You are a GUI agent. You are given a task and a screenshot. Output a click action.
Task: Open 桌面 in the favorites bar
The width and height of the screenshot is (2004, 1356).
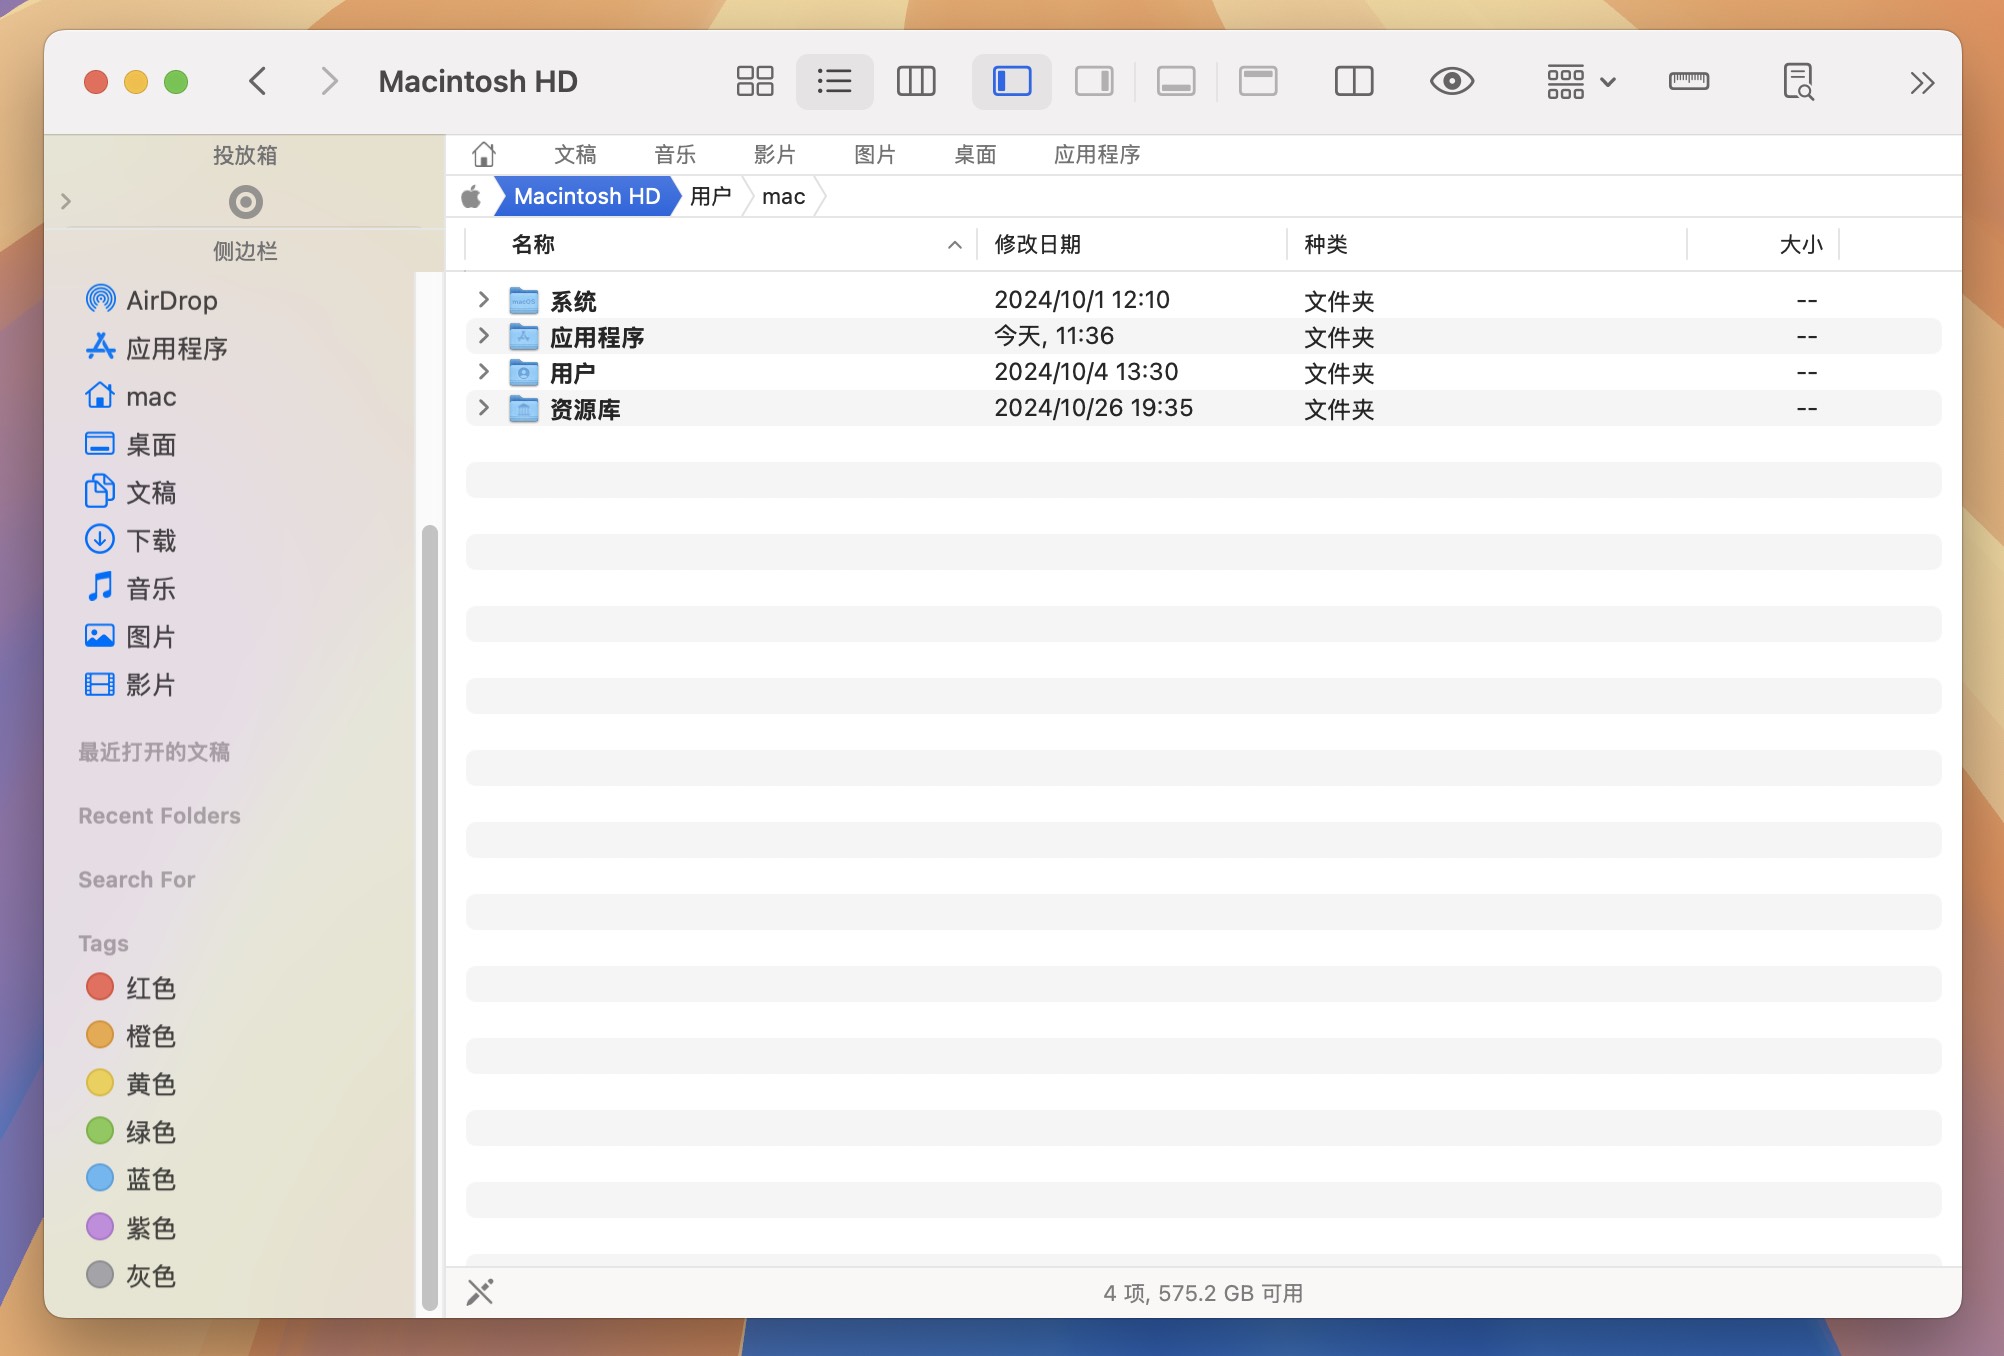[x=976, y=154]
